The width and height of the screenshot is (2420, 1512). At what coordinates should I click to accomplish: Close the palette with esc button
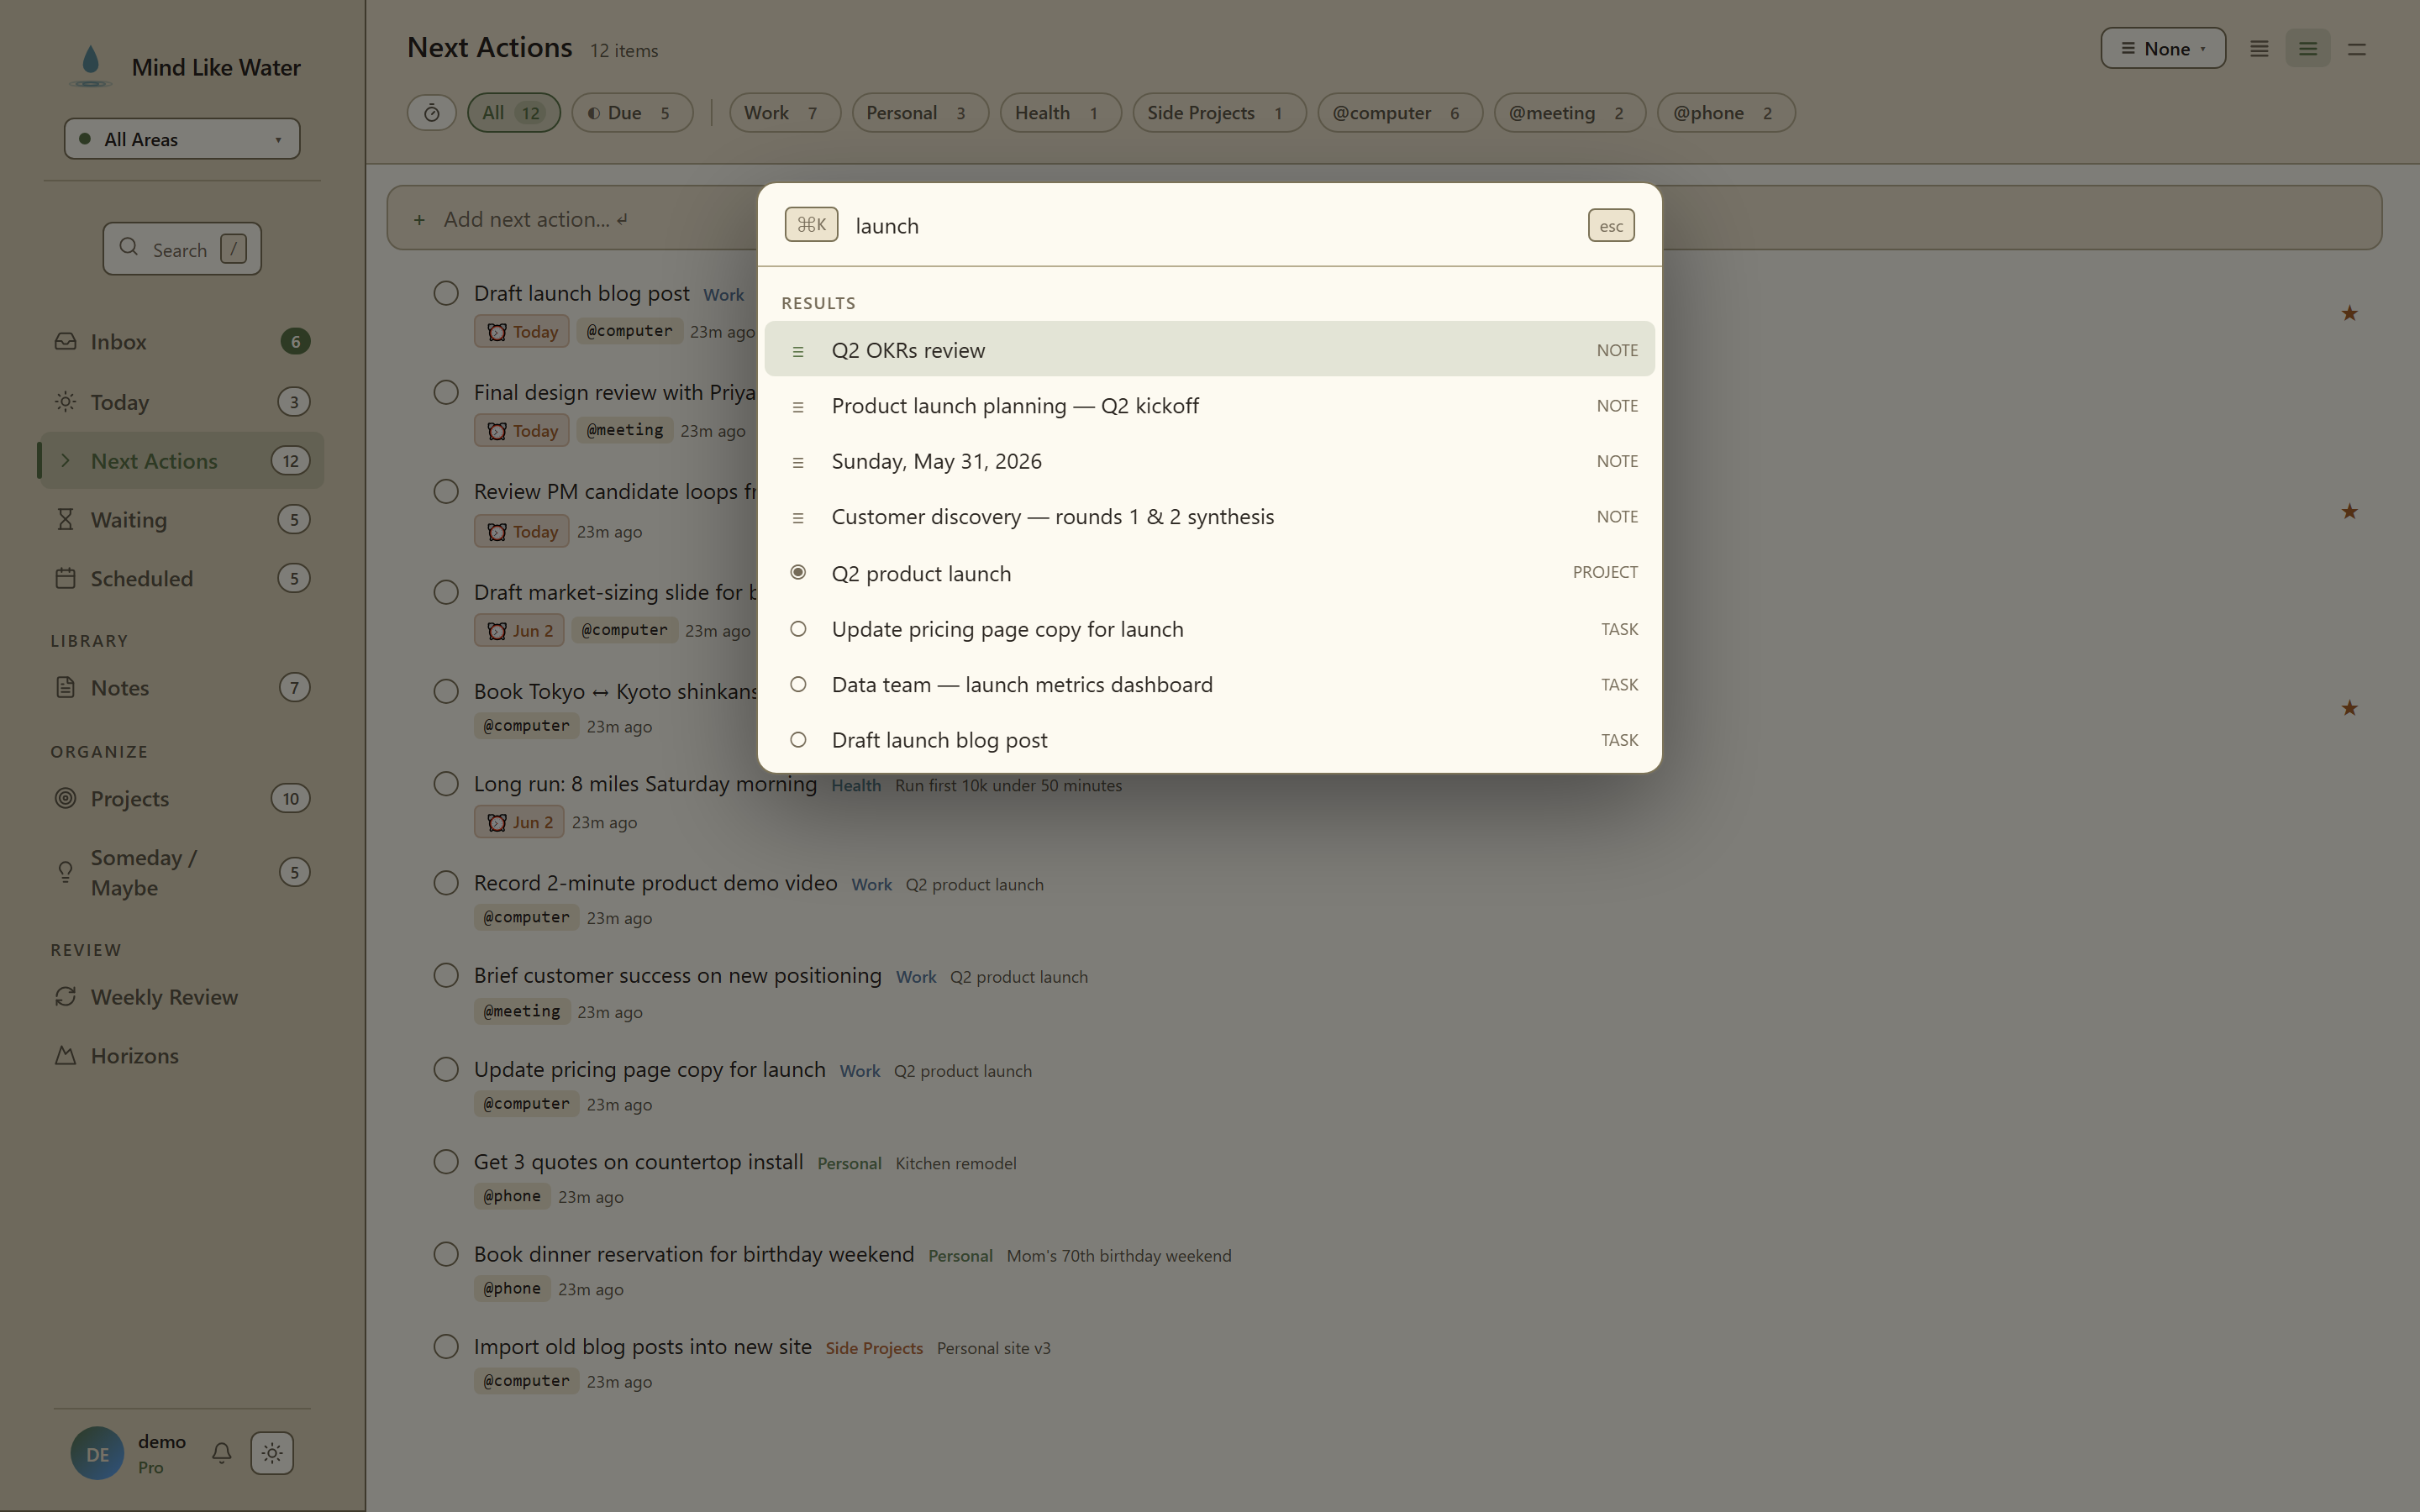[x=1611, y=226]
